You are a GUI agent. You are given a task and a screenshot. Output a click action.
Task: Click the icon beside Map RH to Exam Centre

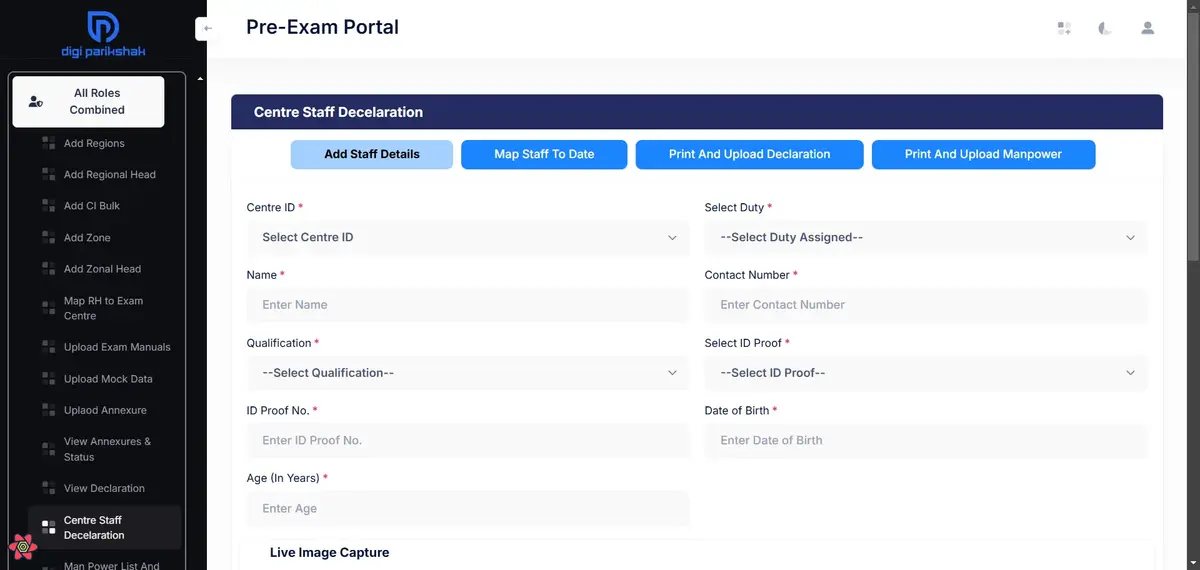click(x=48, y=308)
